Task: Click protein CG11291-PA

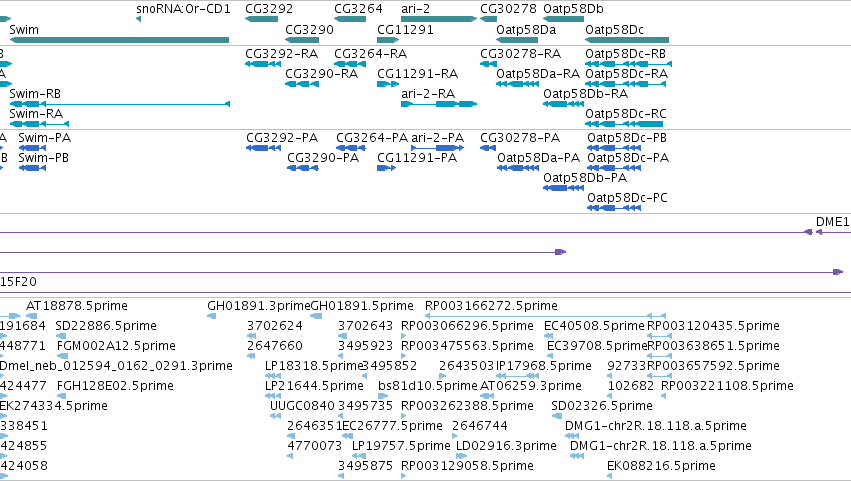Action: 386,168
